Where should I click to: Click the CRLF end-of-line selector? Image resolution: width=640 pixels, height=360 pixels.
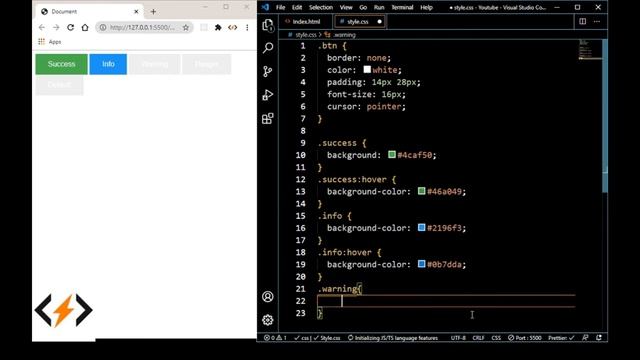478,338
